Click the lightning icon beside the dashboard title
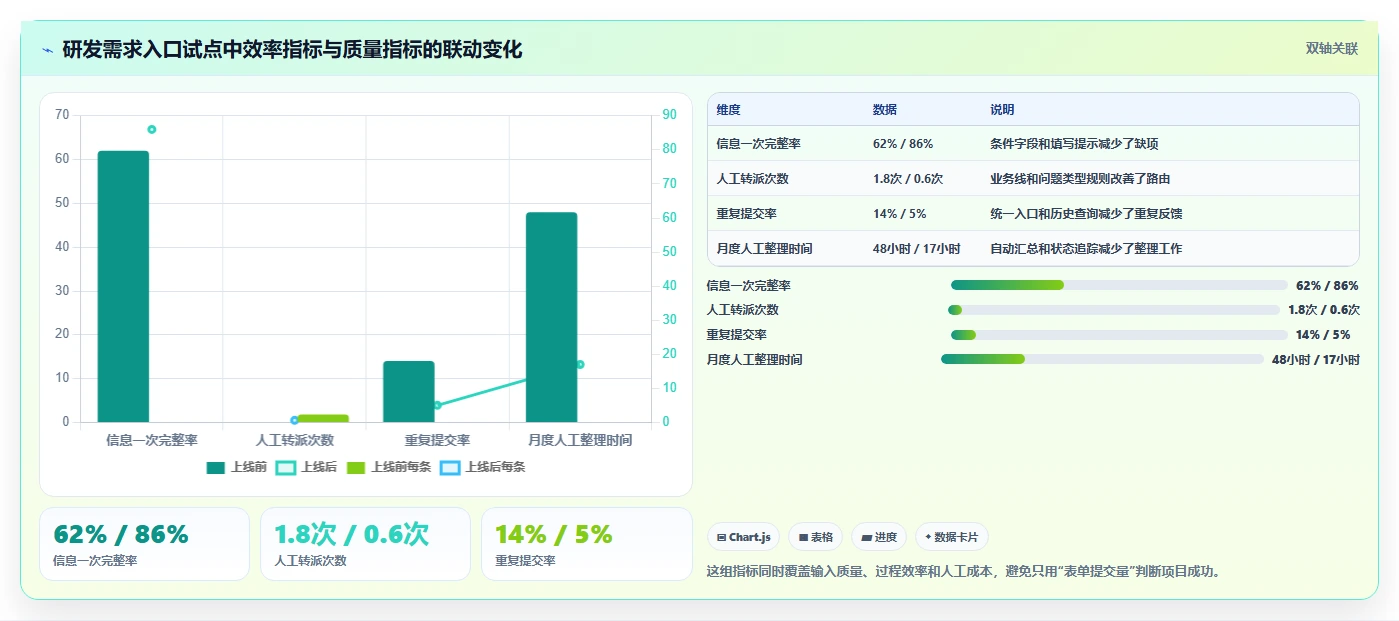1399x621 pixels. [x=47, y=50]
